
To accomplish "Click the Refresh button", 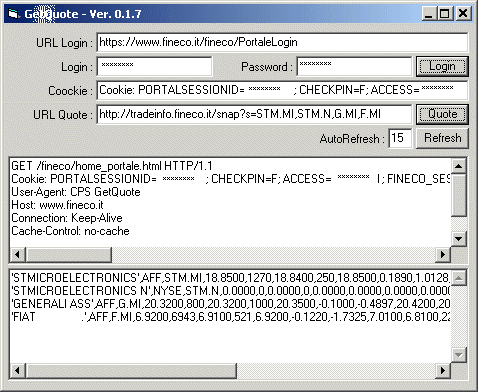I will point(442,138).
